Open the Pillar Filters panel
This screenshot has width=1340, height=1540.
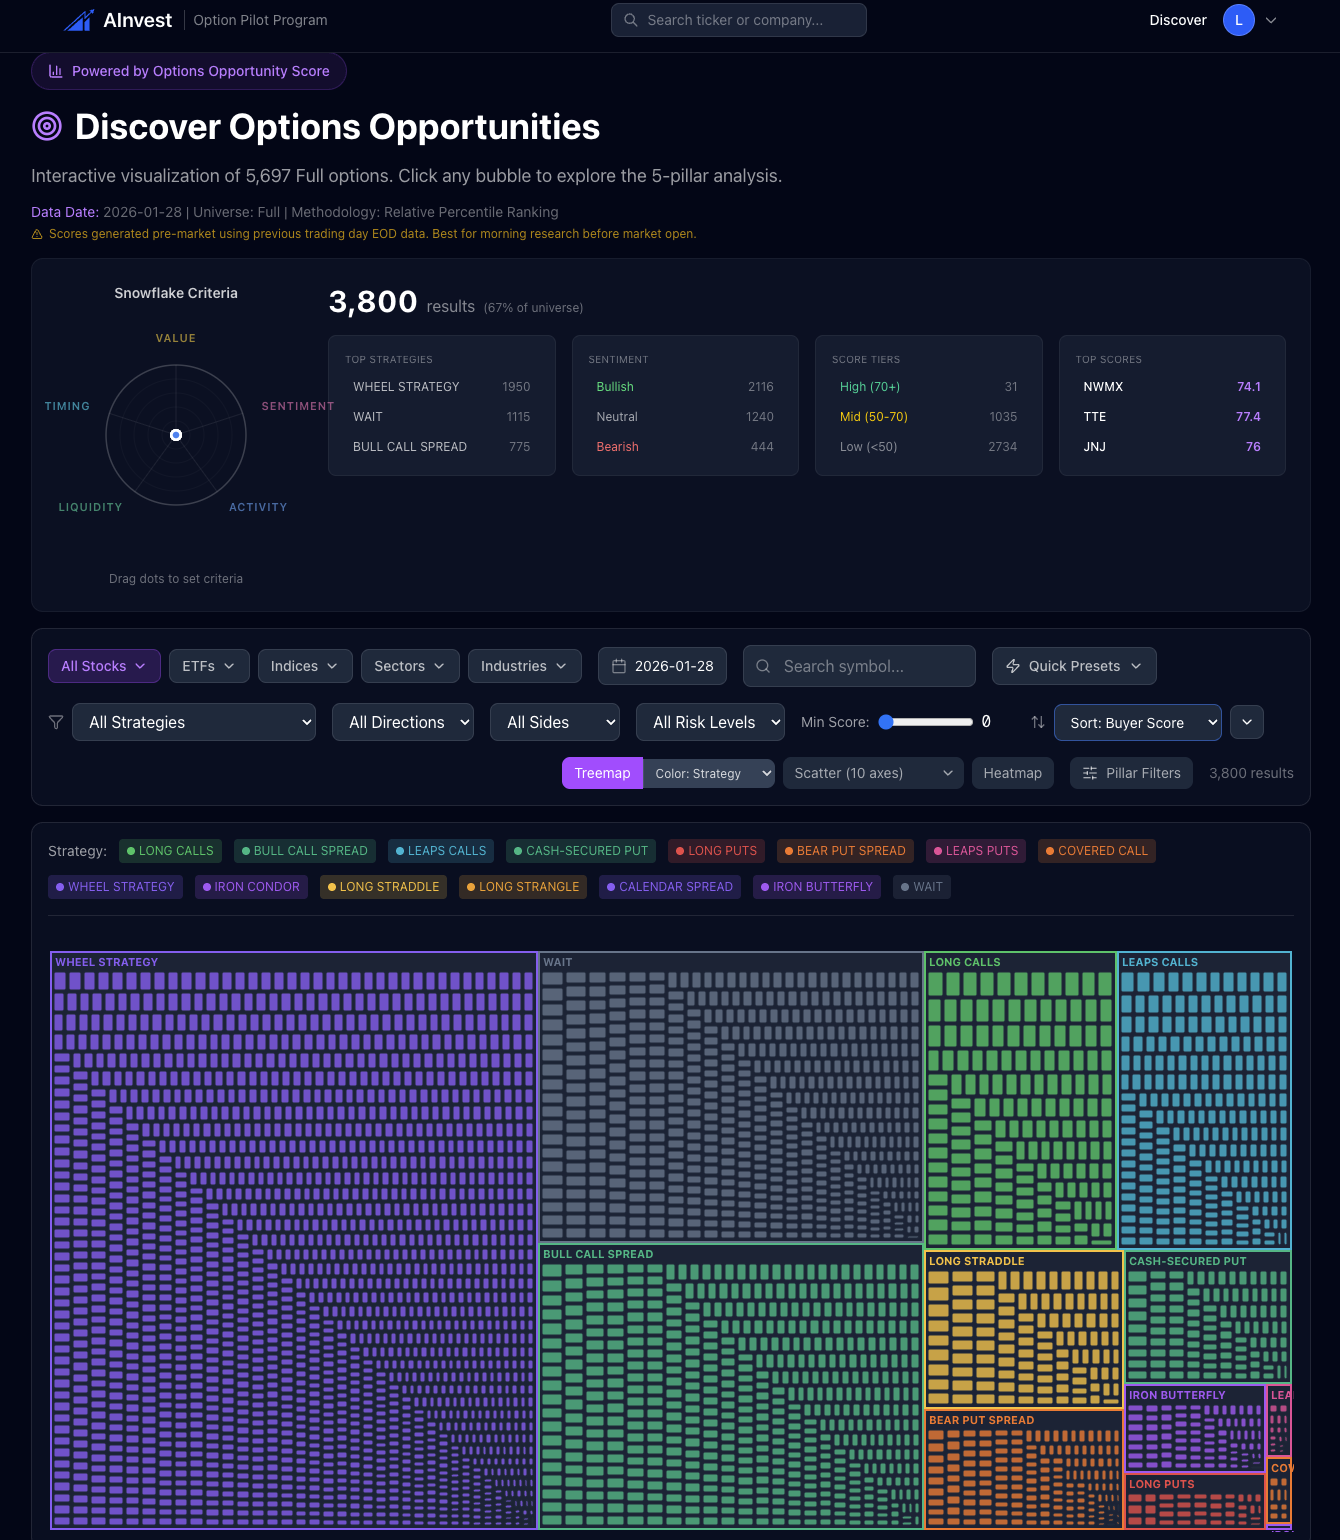coord(1131,773)
